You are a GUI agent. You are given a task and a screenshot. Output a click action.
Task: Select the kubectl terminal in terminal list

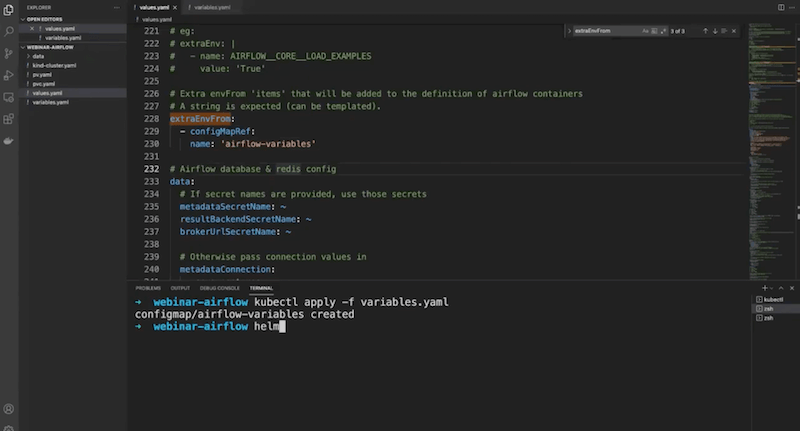click(x=773, y=299)
